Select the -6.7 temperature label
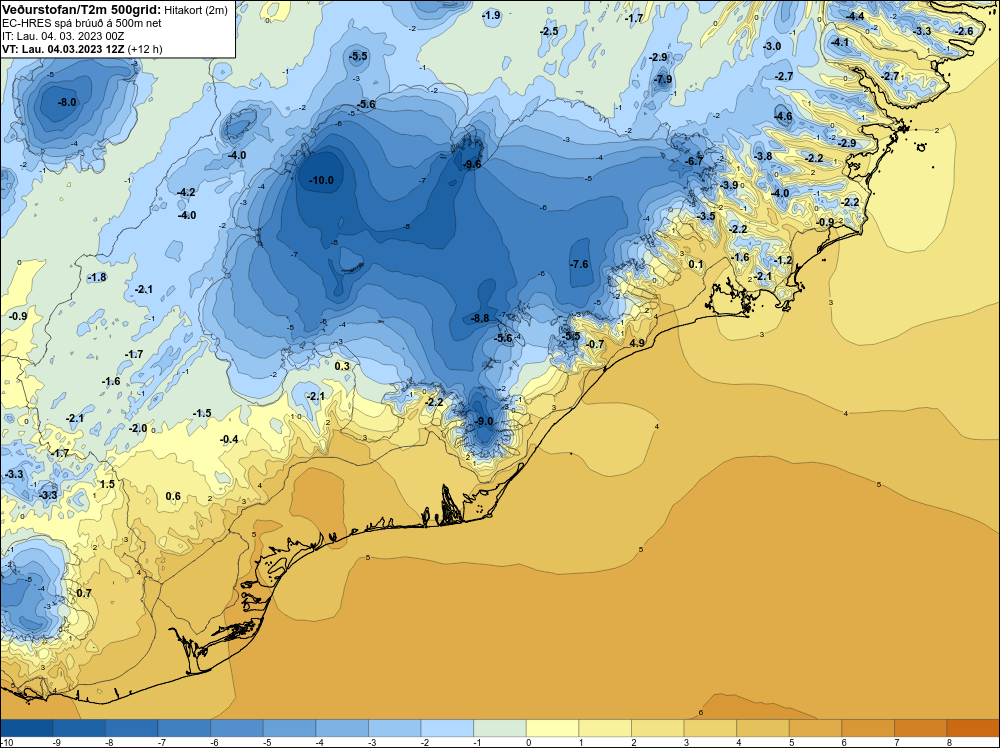The height and width of the screenshot is (748, 1000). click(694, 161)
